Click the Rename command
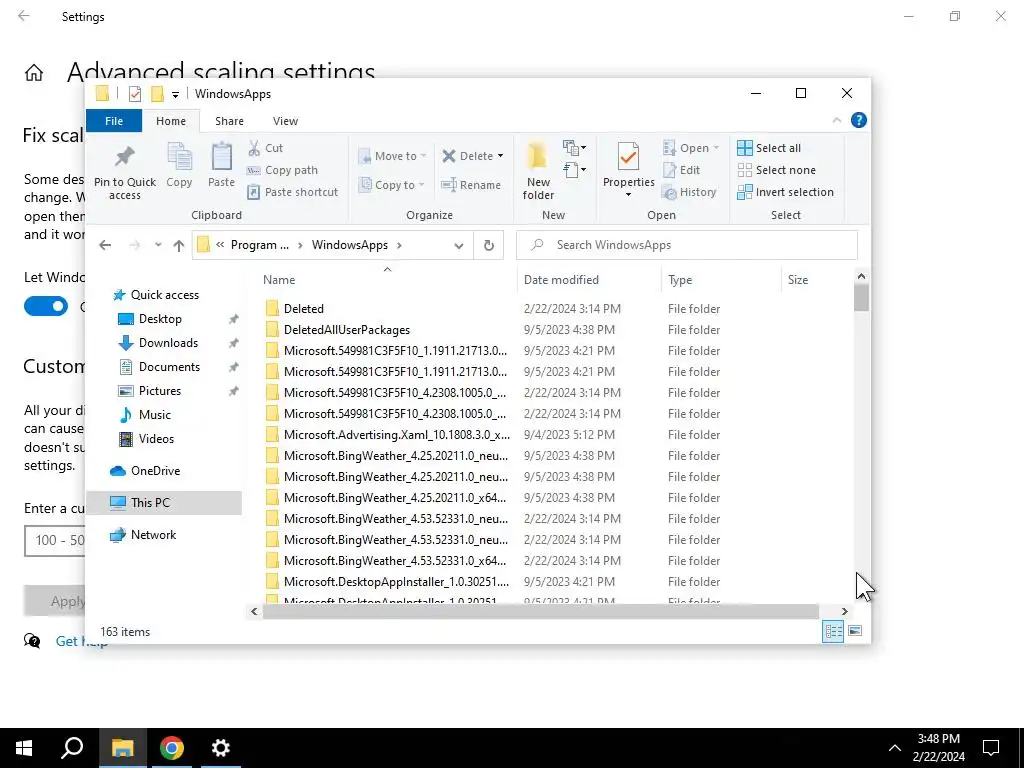Viewport: 1024px width, 768px height. click(x=471, y=185)
